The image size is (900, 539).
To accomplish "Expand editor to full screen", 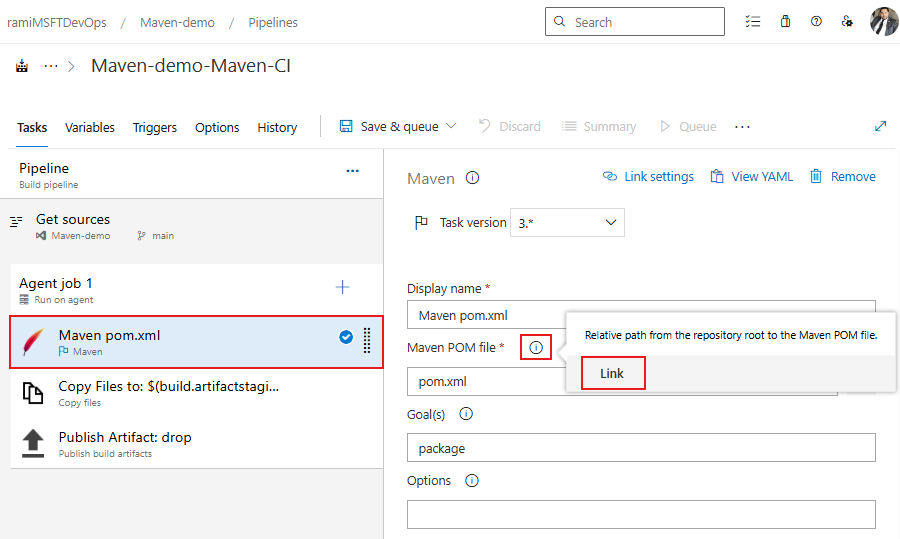I will tap(880, 126).
